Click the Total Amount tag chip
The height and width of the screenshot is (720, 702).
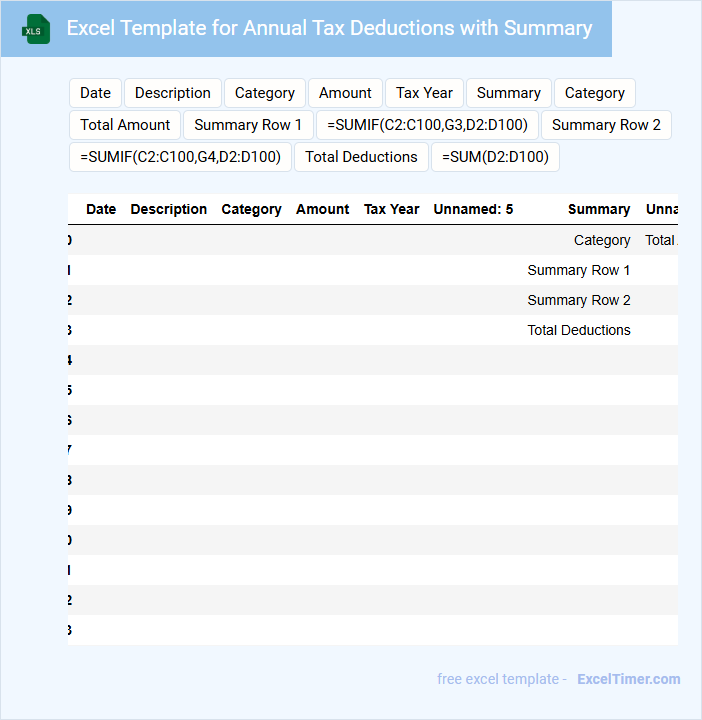(x=125, y=125)
